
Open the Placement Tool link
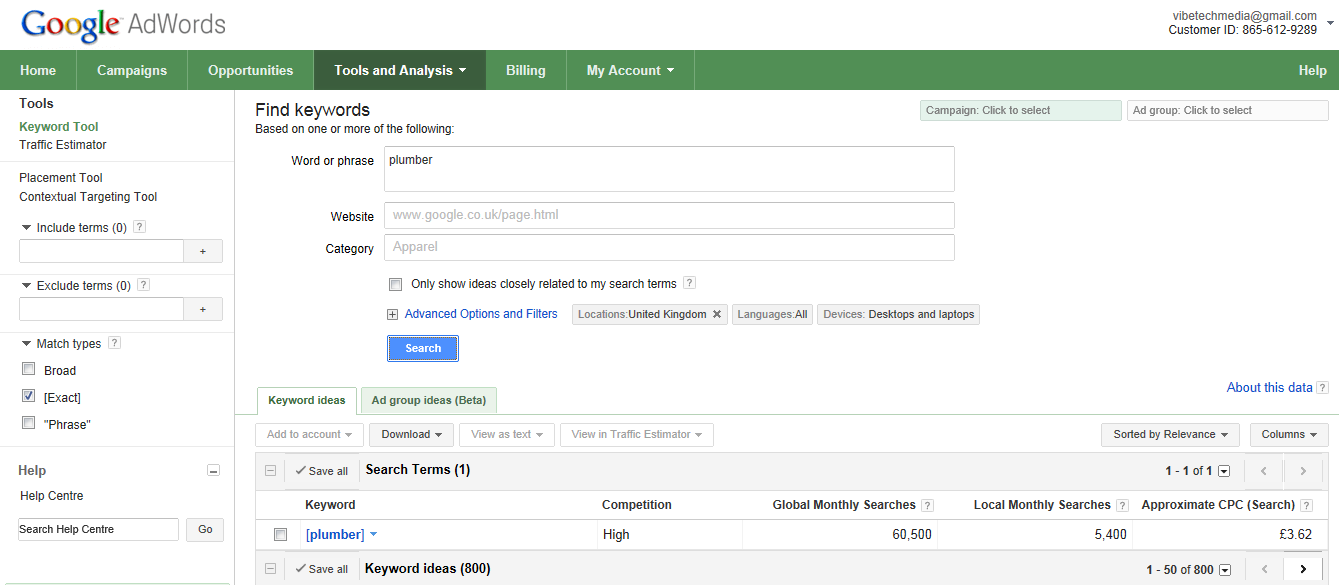pyautogui.click(x=61, y=178)
